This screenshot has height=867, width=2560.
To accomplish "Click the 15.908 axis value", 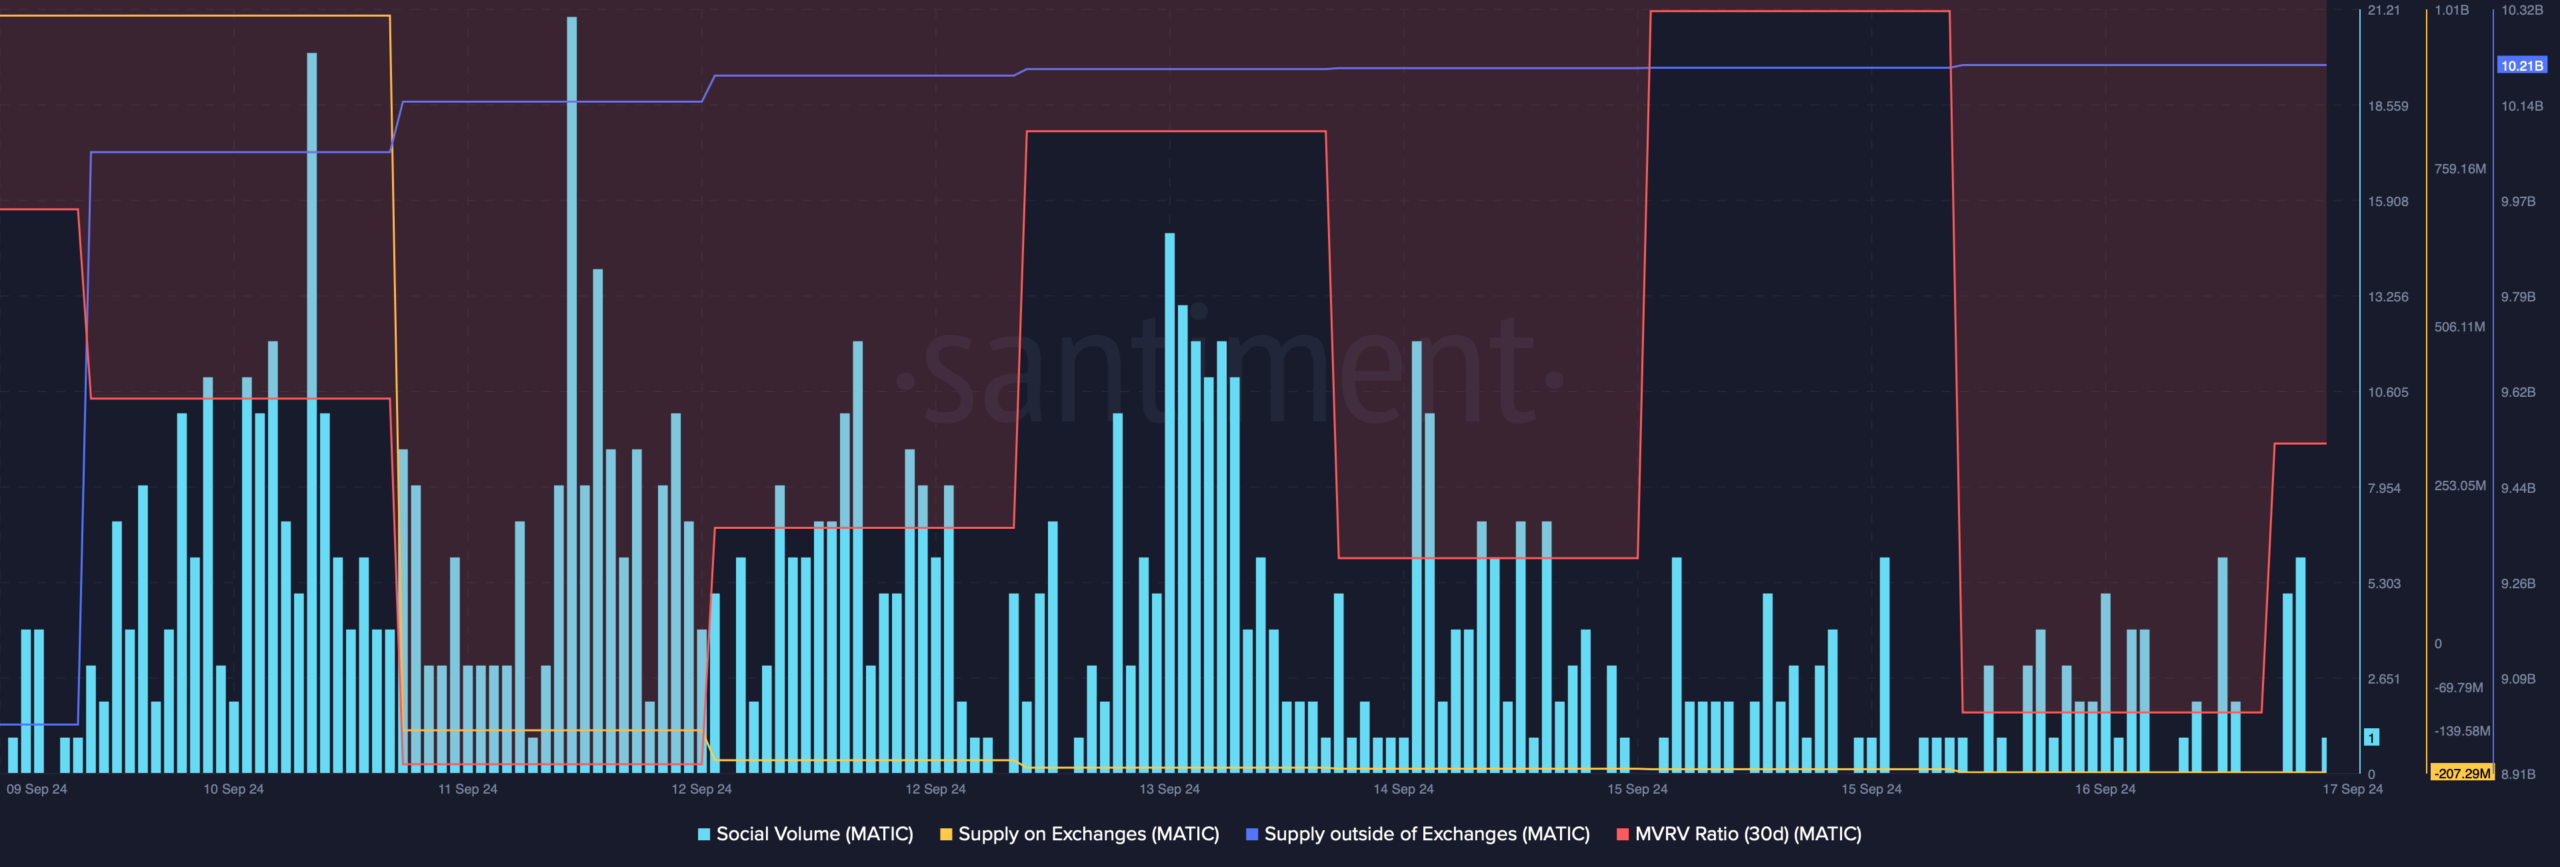I will (x=2388, y=201).
